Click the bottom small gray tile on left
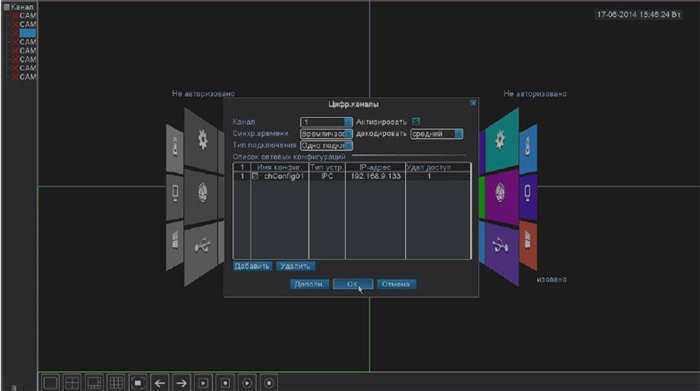This screenshot has height=391, width=700. 175,244
